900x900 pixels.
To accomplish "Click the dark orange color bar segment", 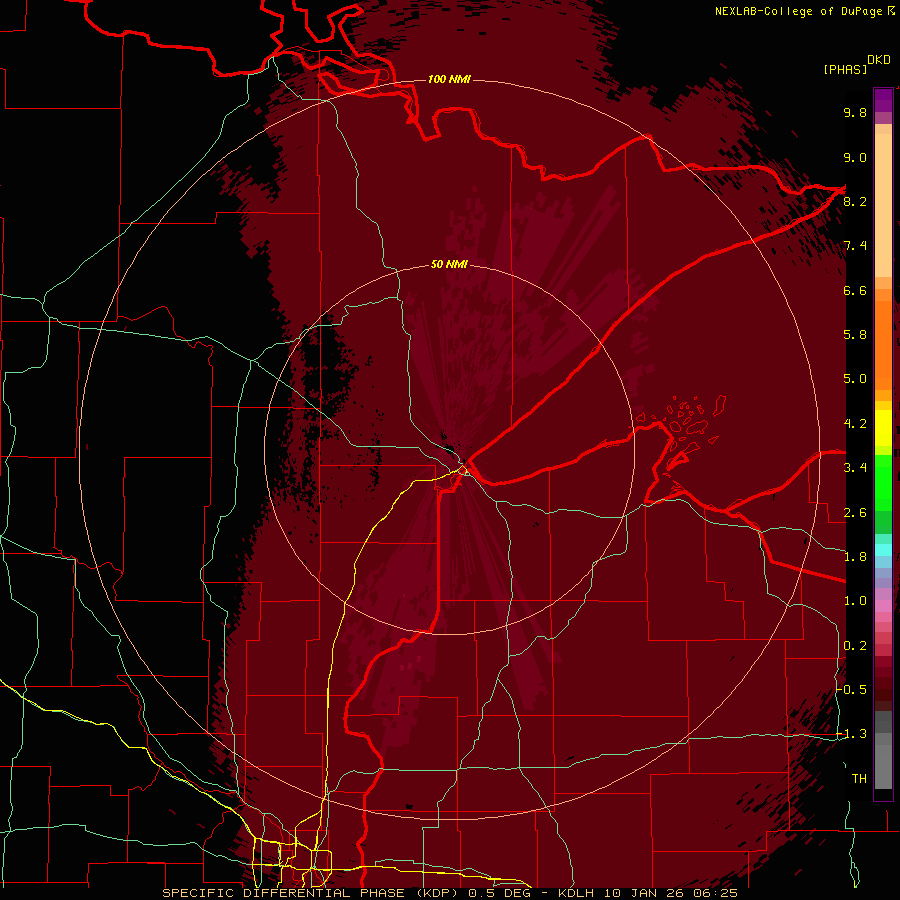I will tap(883, 346).
